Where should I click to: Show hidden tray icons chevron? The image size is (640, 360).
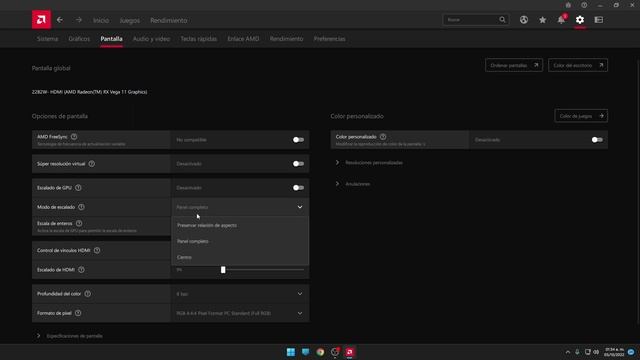(x=568, y=352)
